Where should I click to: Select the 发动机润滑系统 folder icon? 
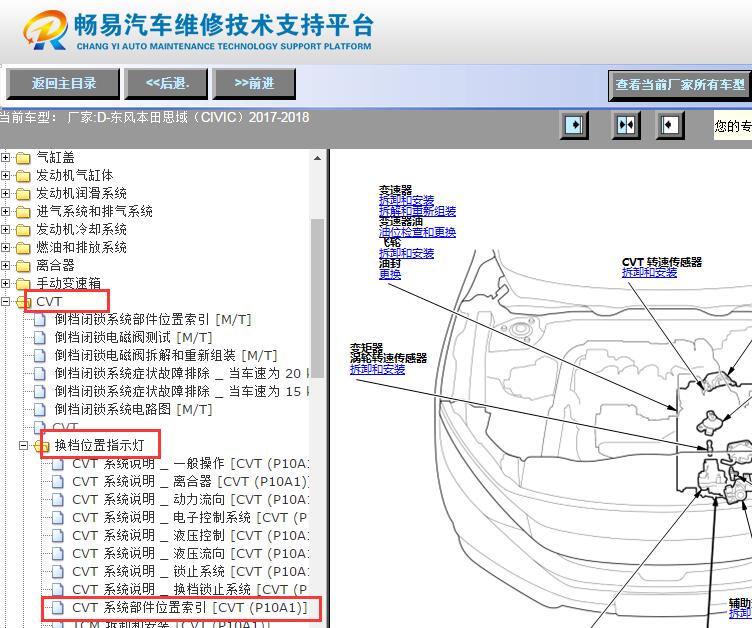(x=23, y=194)
